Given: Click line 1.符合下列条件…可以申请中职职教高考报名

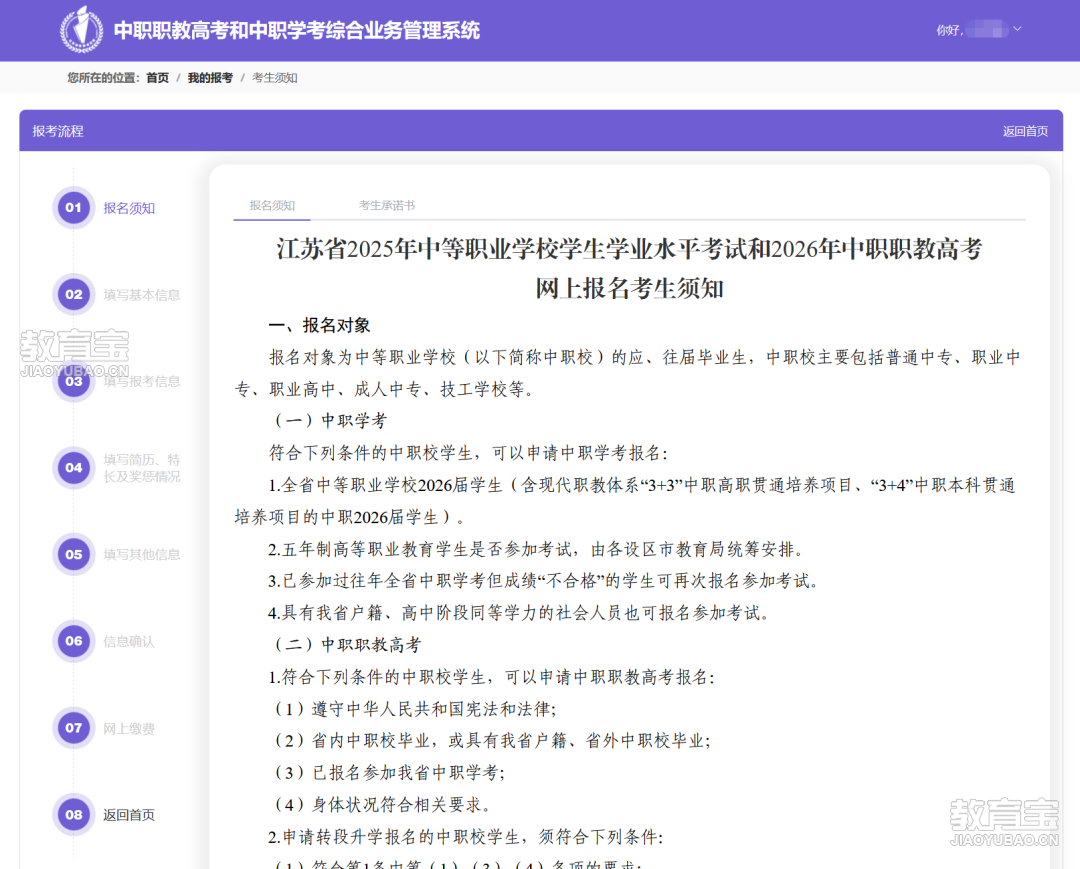Looking at the screenshot, I should [492, 677].
